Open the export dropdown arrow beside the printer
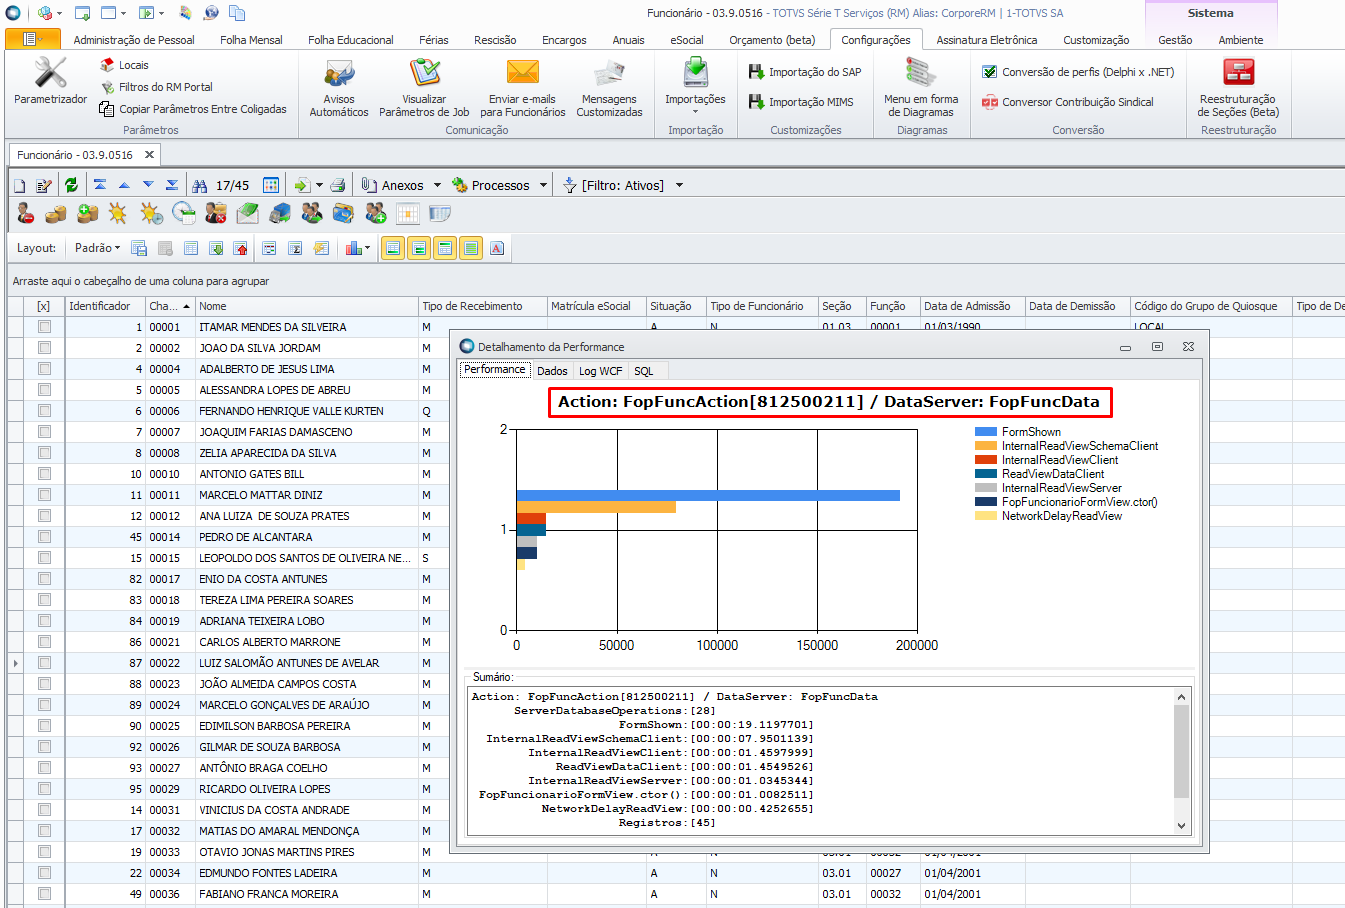The image size is (1345, 908). tap(319, 186)
